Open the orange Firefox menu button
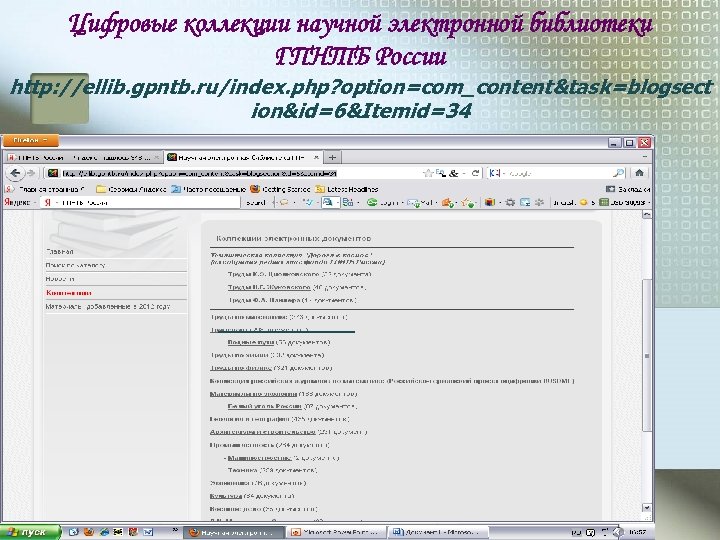This screenshot has width=720, height=540. [30, 141]
